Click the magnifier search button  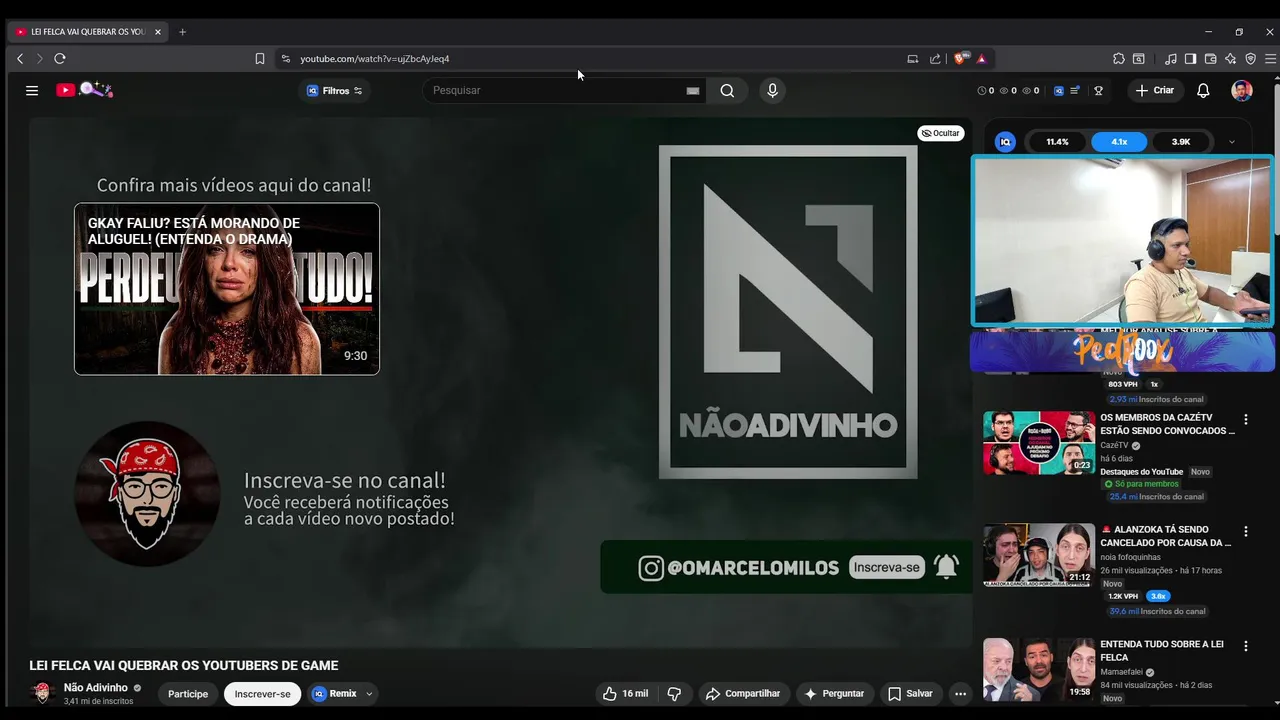pyautogui.click(x=727, y=90)
